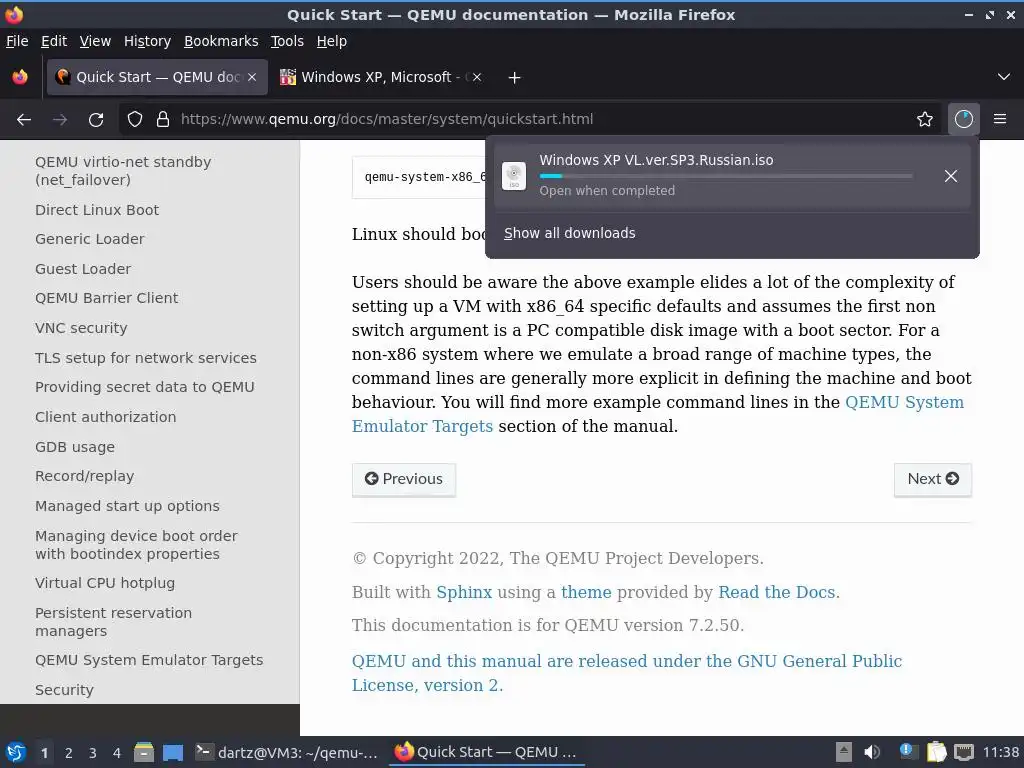Open GDB usage in sidebar

click(75, 447)
